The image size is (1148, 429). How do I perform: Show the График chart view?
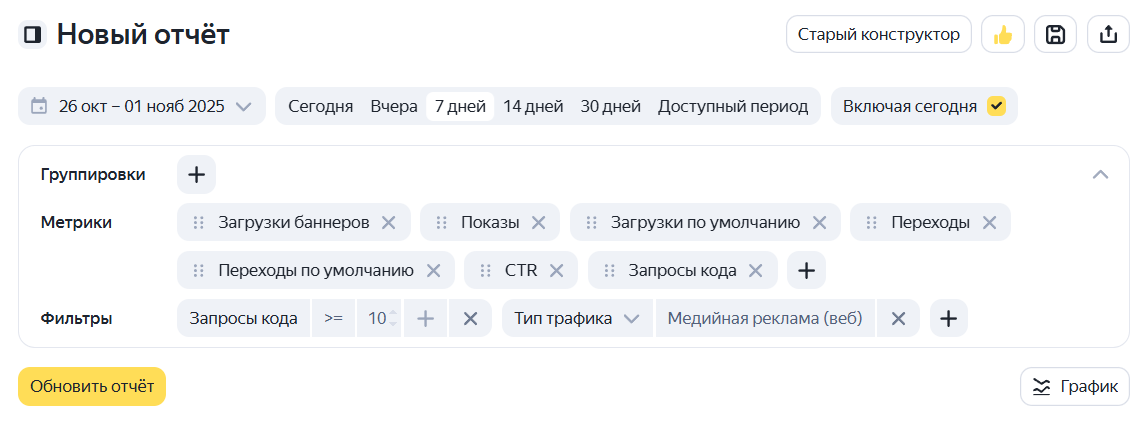point(1075,386)
